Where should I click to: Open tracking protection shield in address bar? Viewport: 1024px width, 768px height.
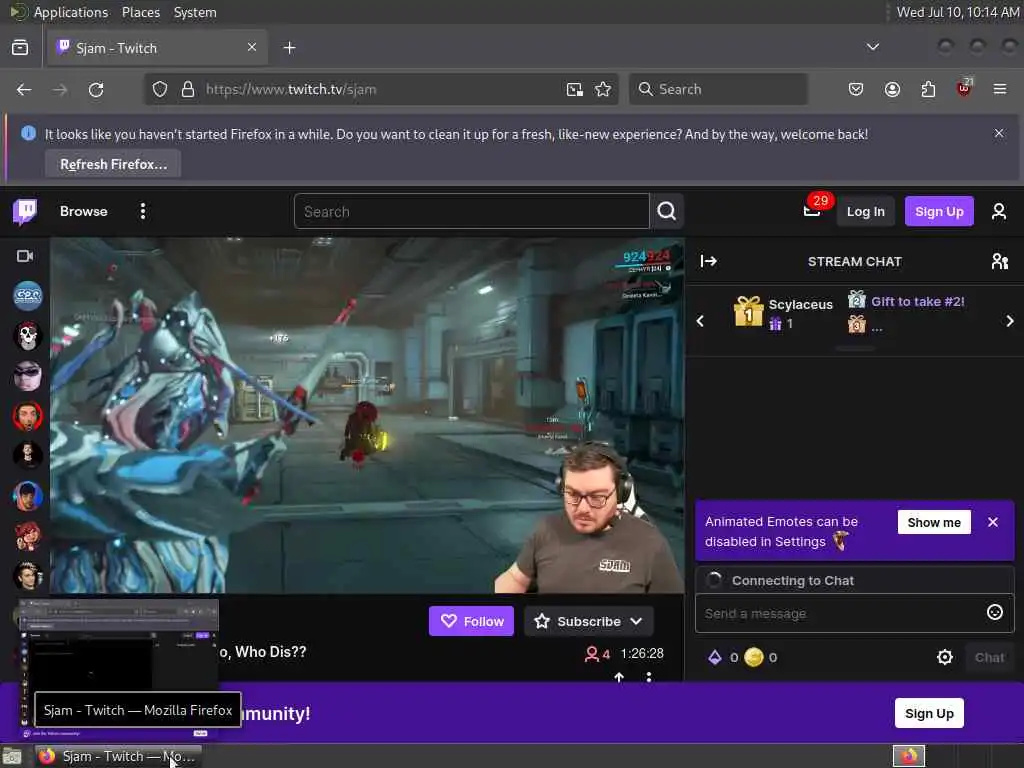coord(159,89)
